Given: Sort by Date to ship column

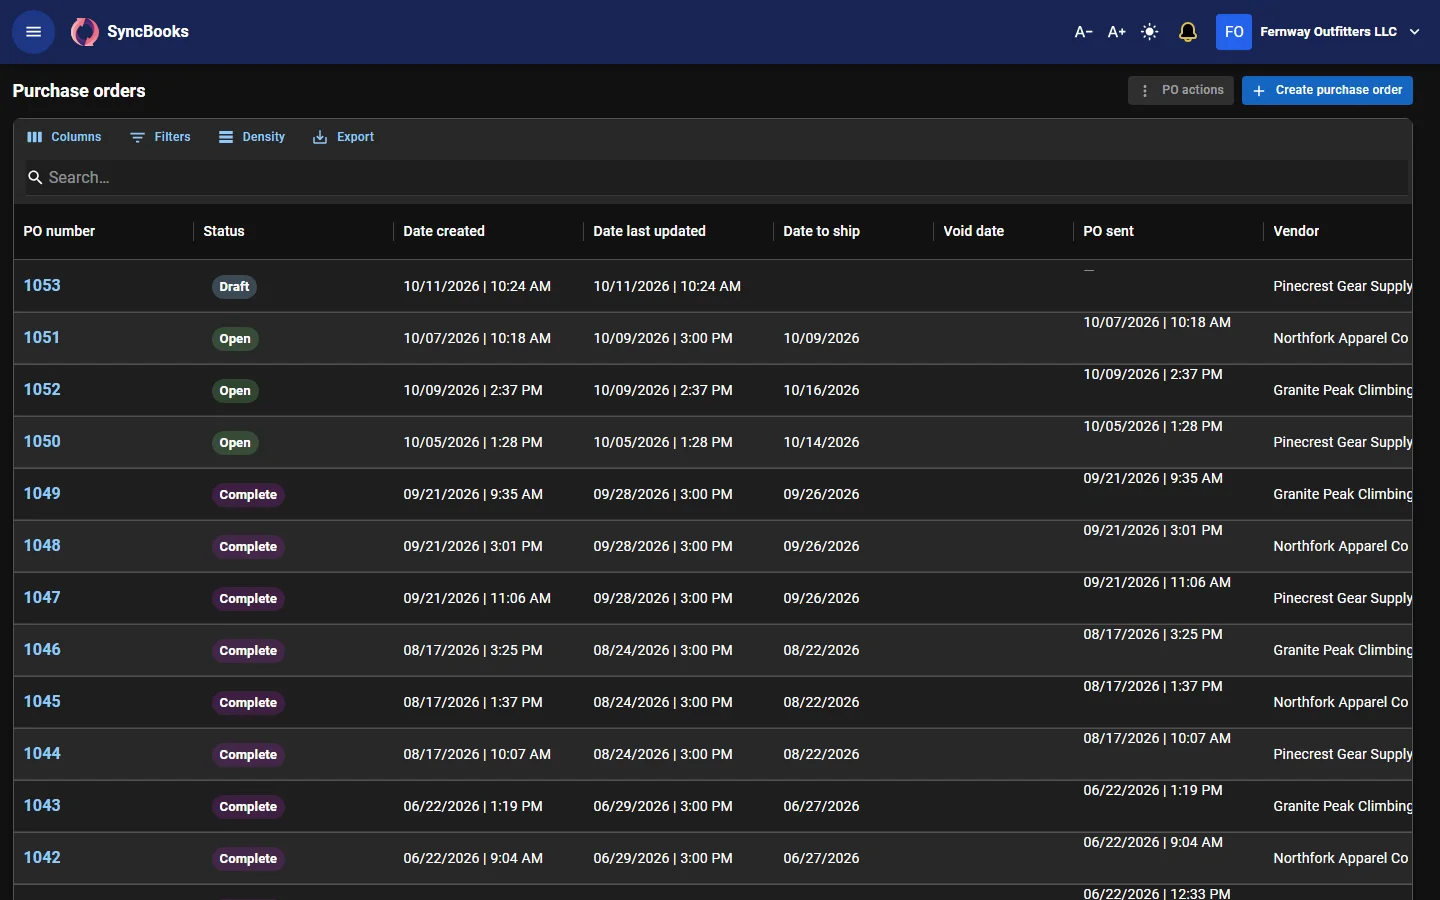Looking at the screenshot, I should click(x=821, y=231).
